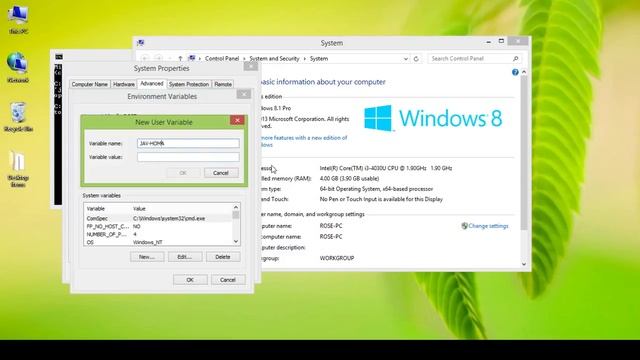Select the OS variable row
The width and height of the screenshot is (640, 360).
pyautogui.click(x=158, y=242)
